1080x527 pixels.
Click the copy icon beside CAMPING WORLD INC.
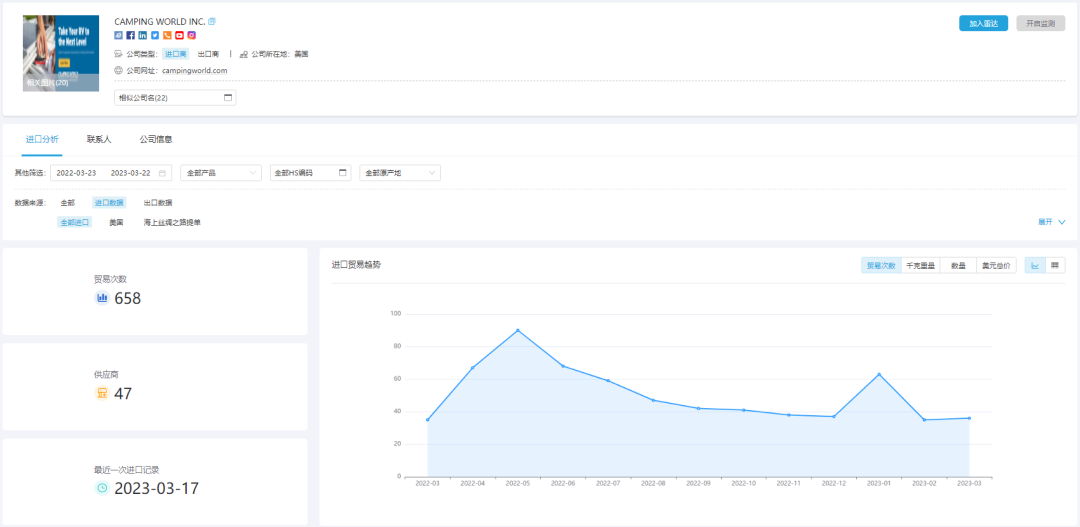coord(211,21)
